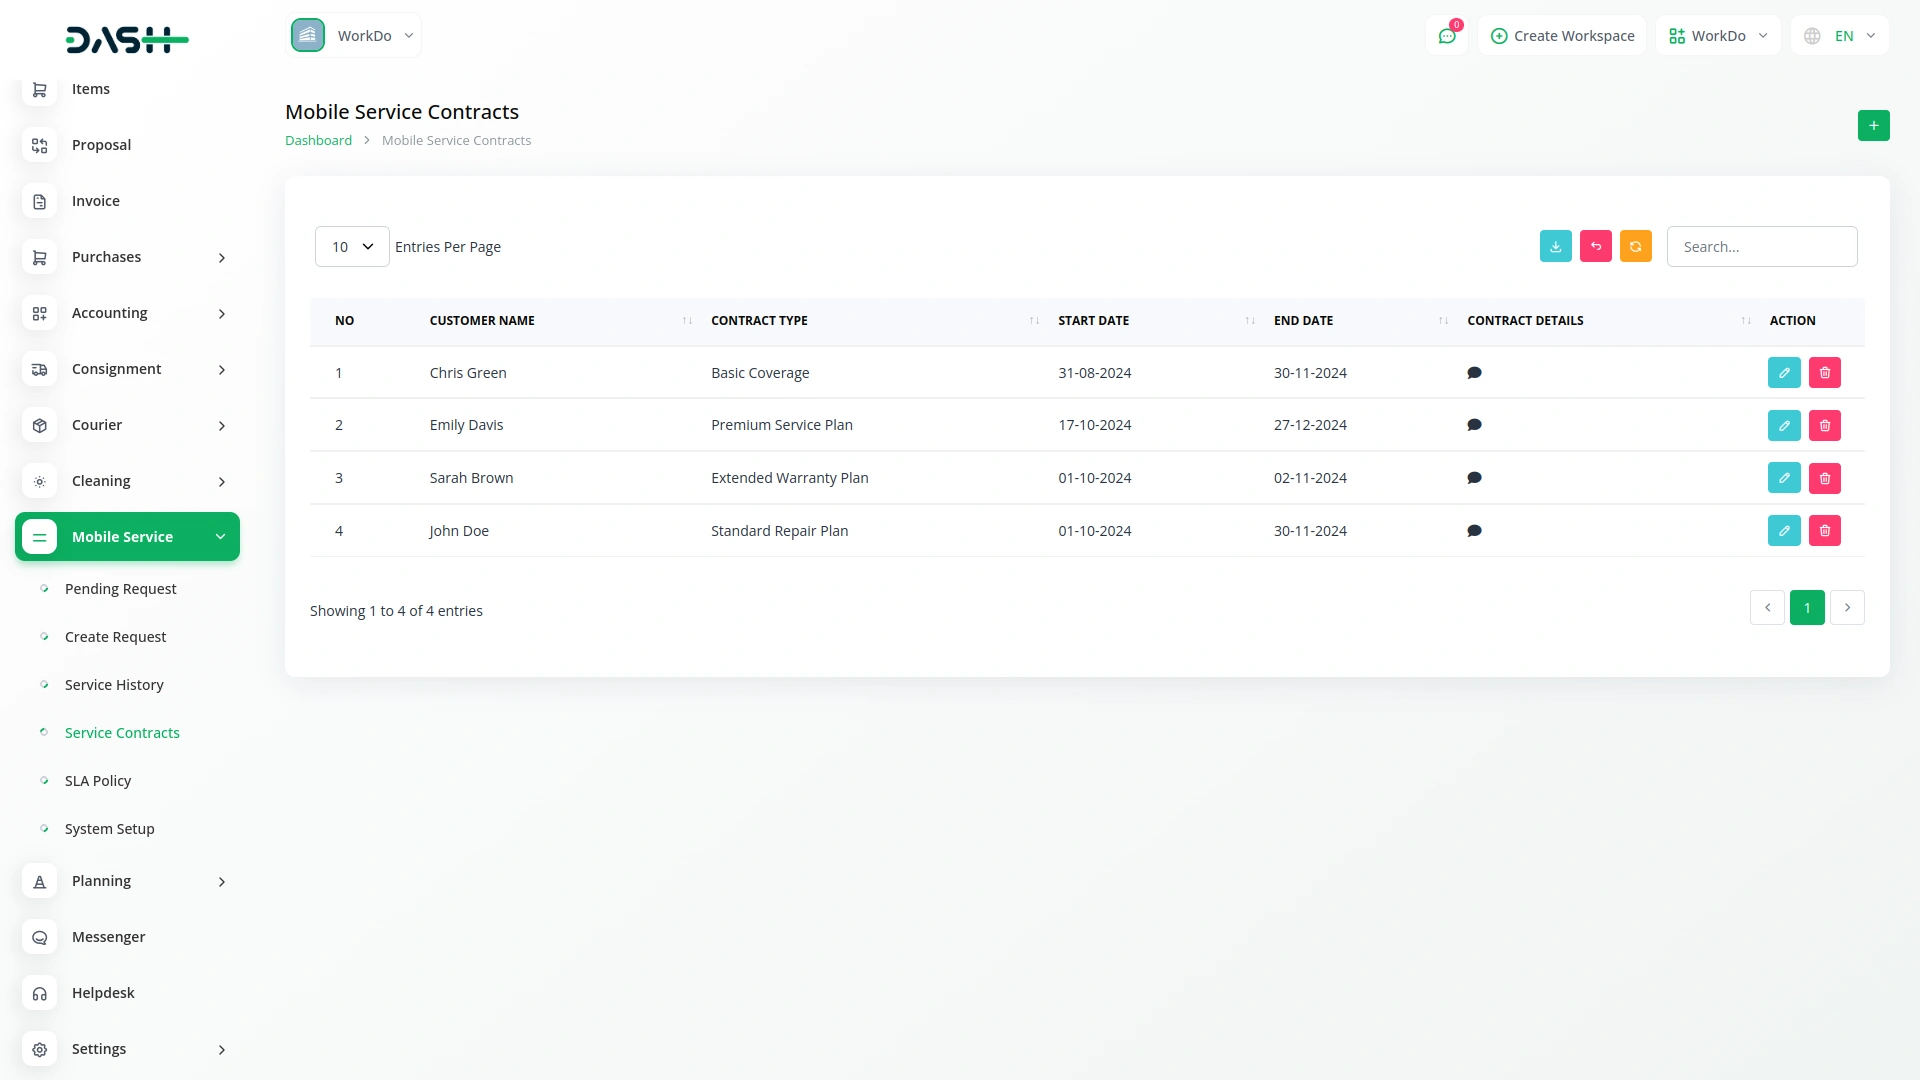1920x1080 pixels.
Task: Click the pink undo reset icon
Action: pyautogui.click(x=1595, y=247)
